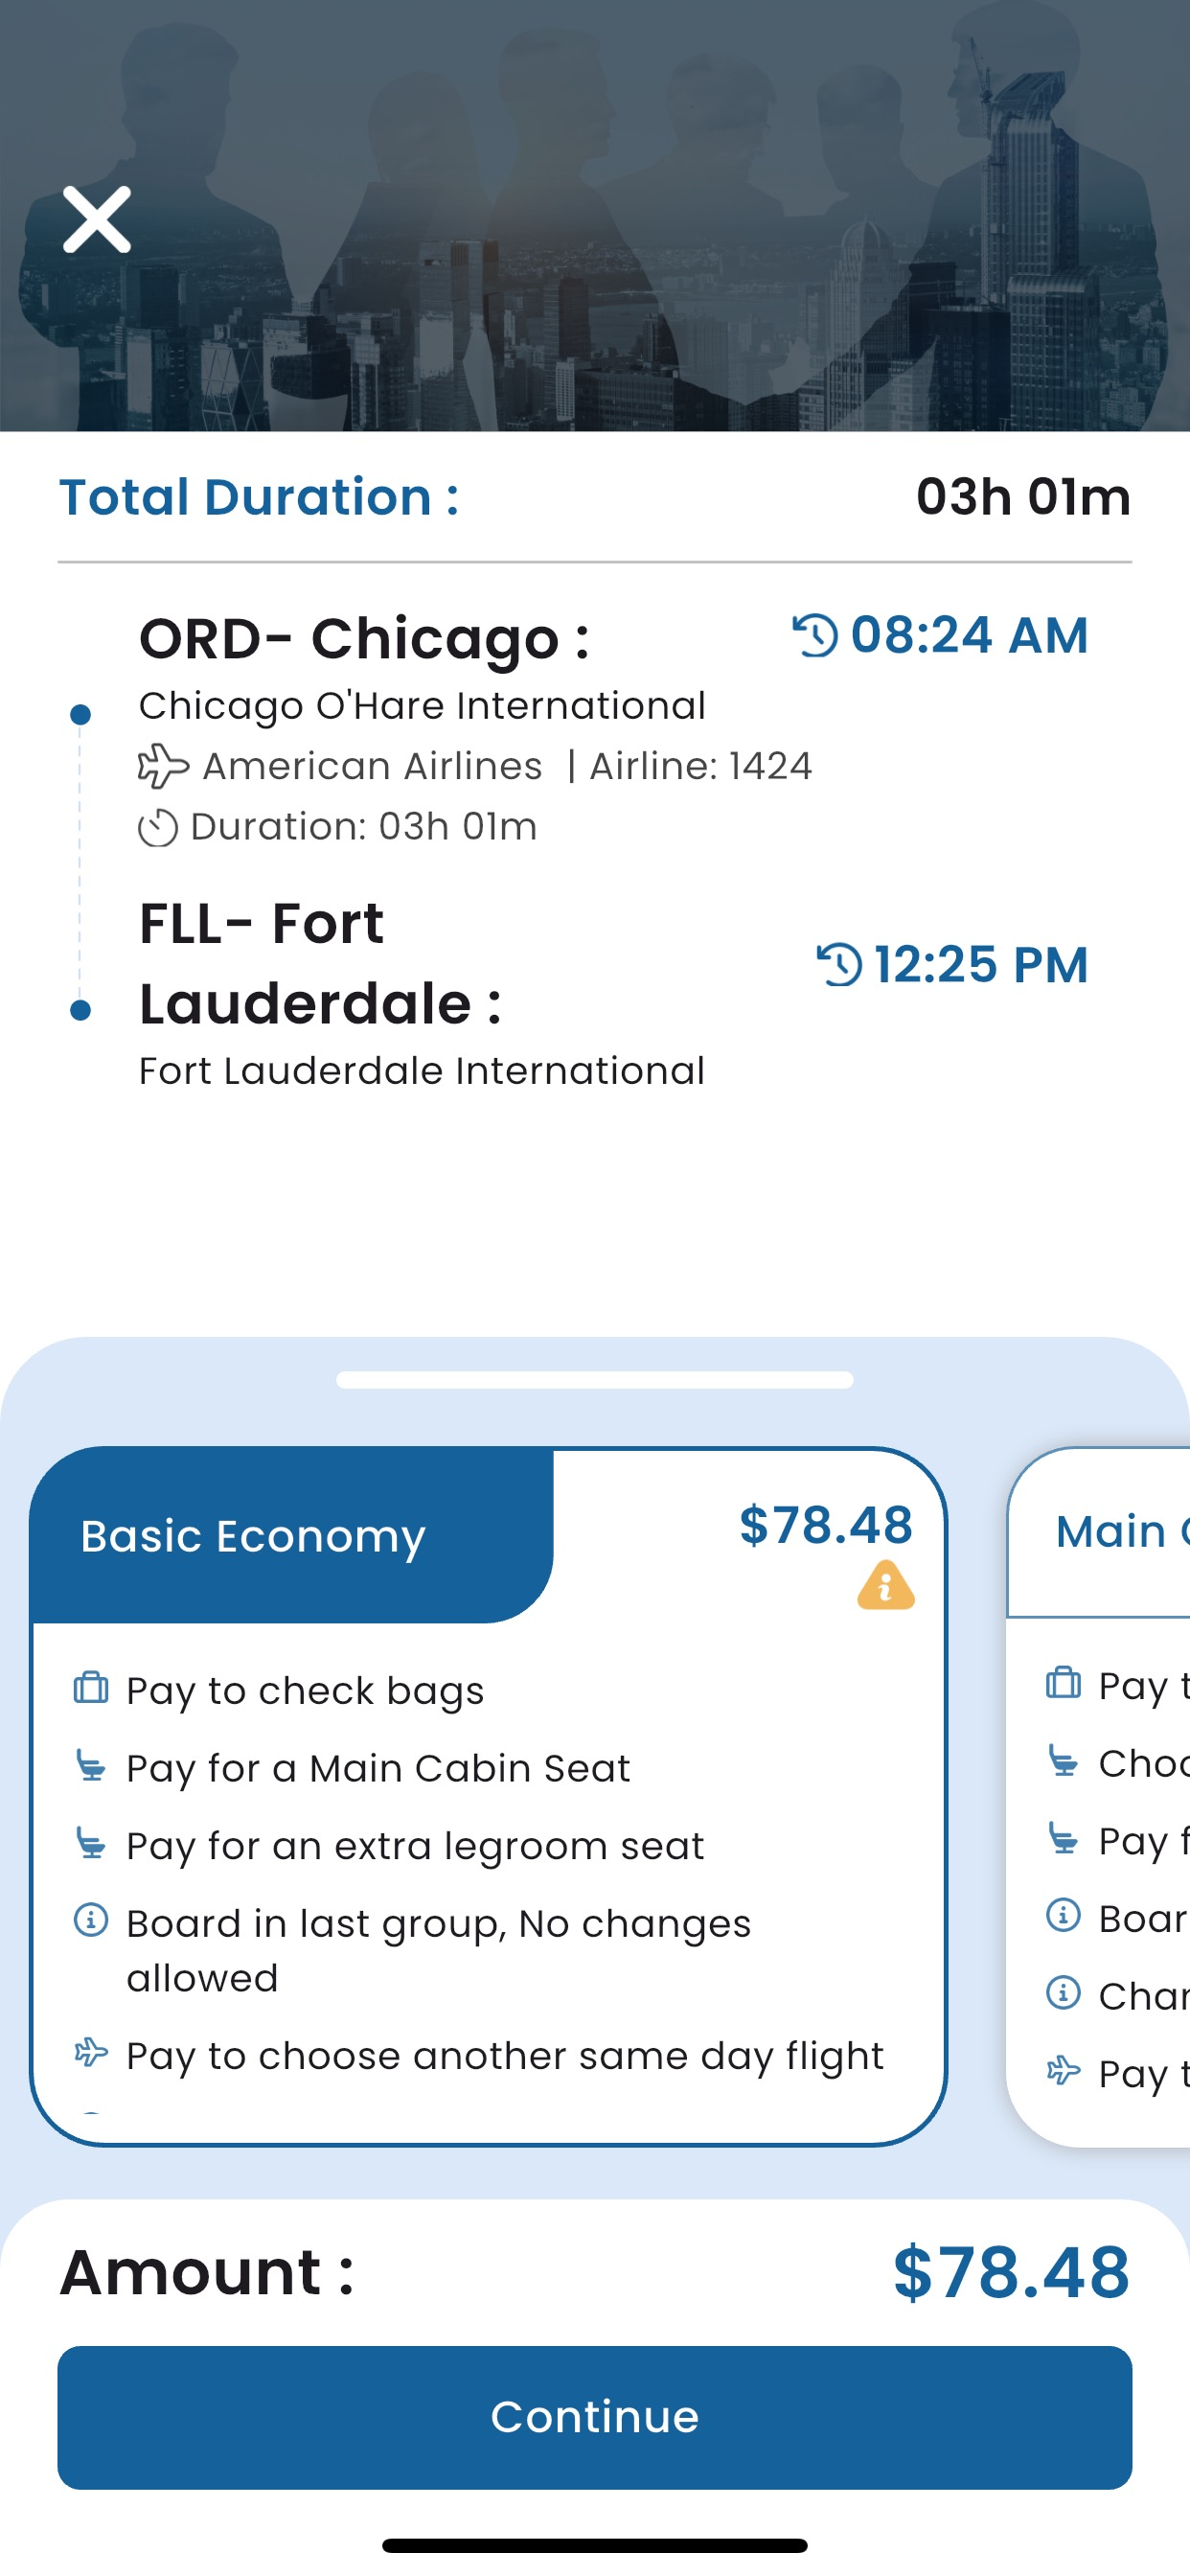Tap the duration timer icon
The height and width of the screenshot is (2576, 1190).
tap(158, 828)
